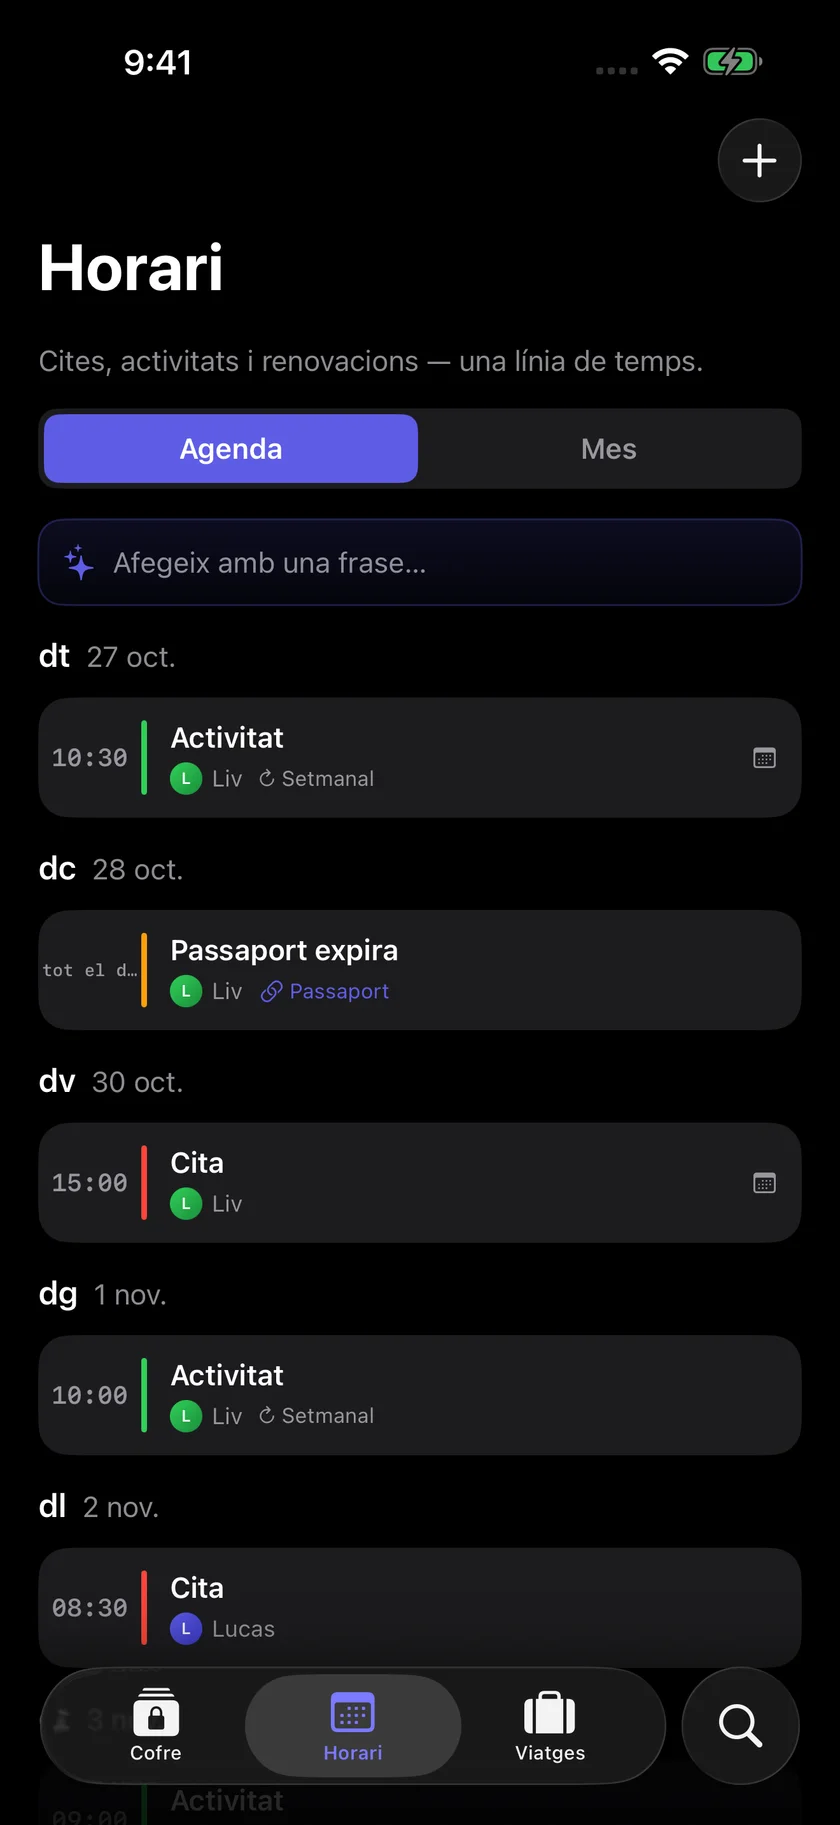Click Setmanal recurrence label on 10:00 Activitat
Image resolution: width=840 pixels, height=1825 pixels.
[x=317, y=1416]
